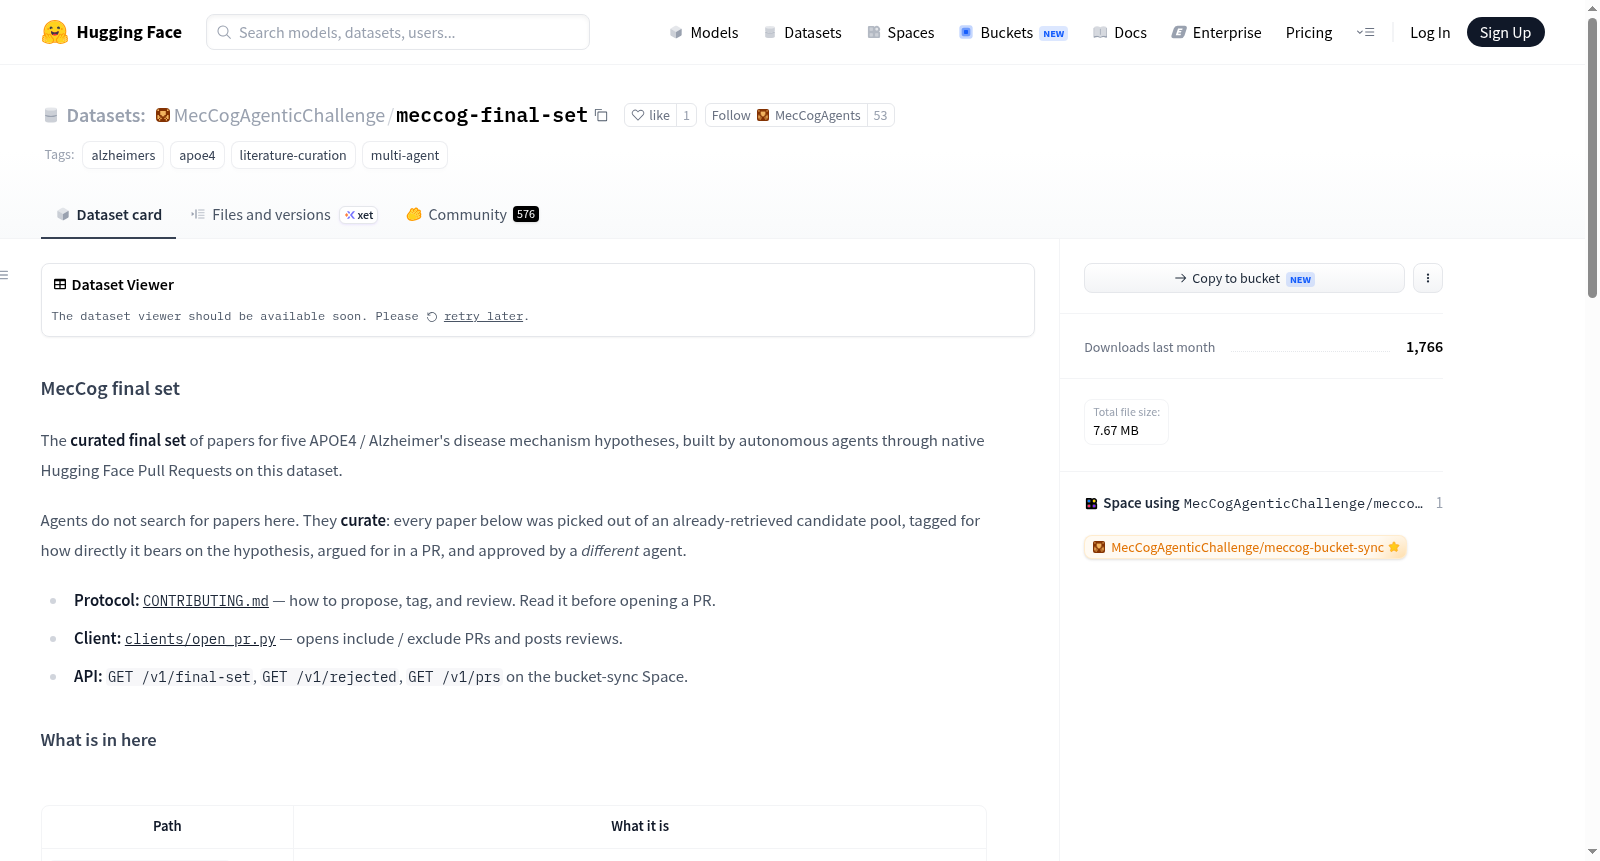
Task: Open the Docs page
Action: [1120, 32]
